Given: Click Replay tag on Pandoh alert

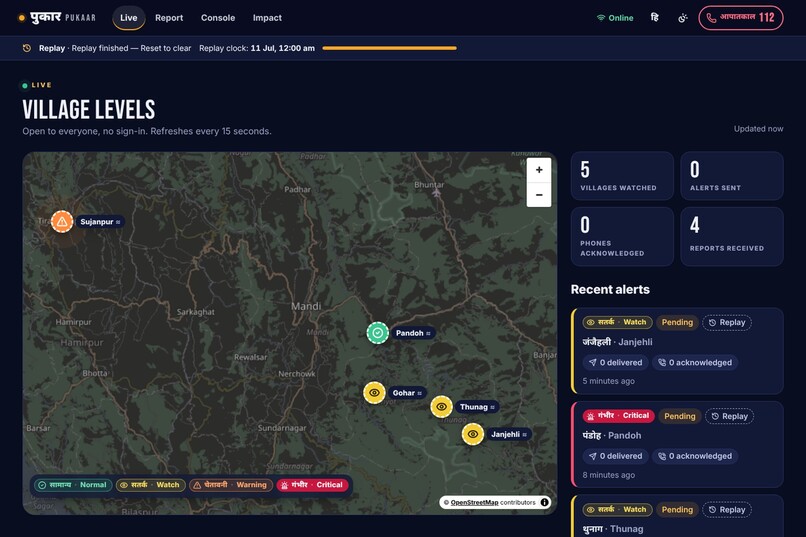Looking at the screenshot, I should 729,416.
